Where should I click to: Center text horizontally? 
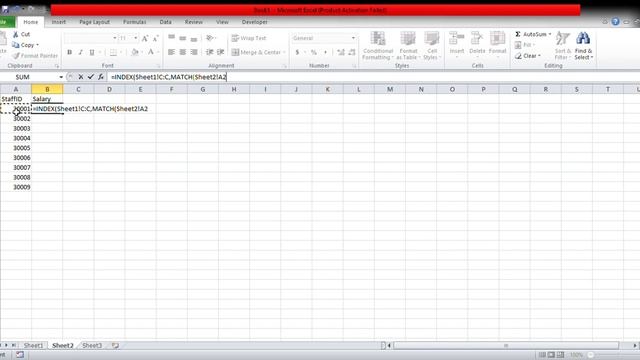tap(182, 52)
